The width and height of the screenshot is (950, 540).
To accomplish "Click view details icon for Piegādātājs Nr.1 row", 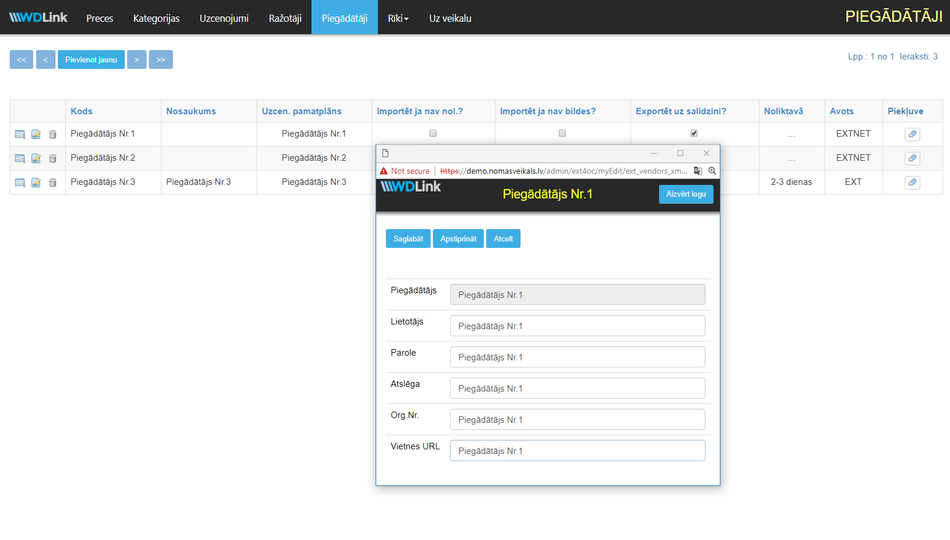I will pos(20,134).
